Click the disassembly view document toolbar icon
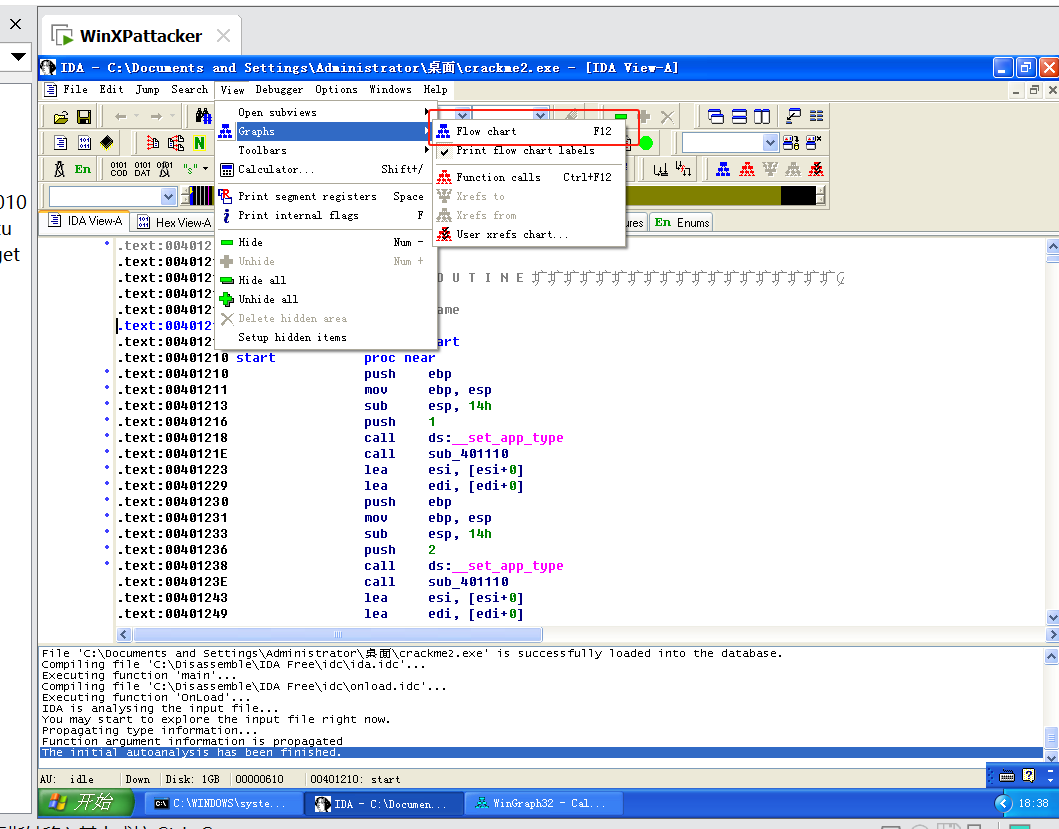Viewport: 1059px width, 829px height. [60, 143]
